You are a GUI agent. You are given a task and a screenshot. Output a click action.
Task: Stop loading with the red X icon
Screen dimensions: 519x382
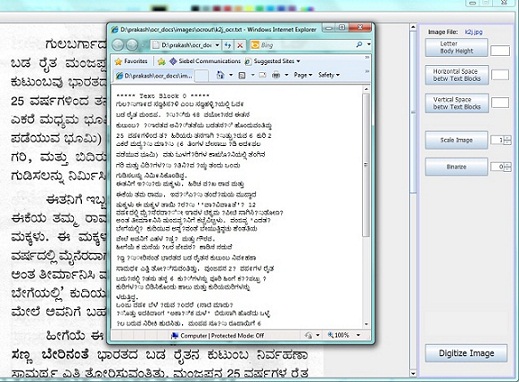pyautogui.click(x=240, y=45)
